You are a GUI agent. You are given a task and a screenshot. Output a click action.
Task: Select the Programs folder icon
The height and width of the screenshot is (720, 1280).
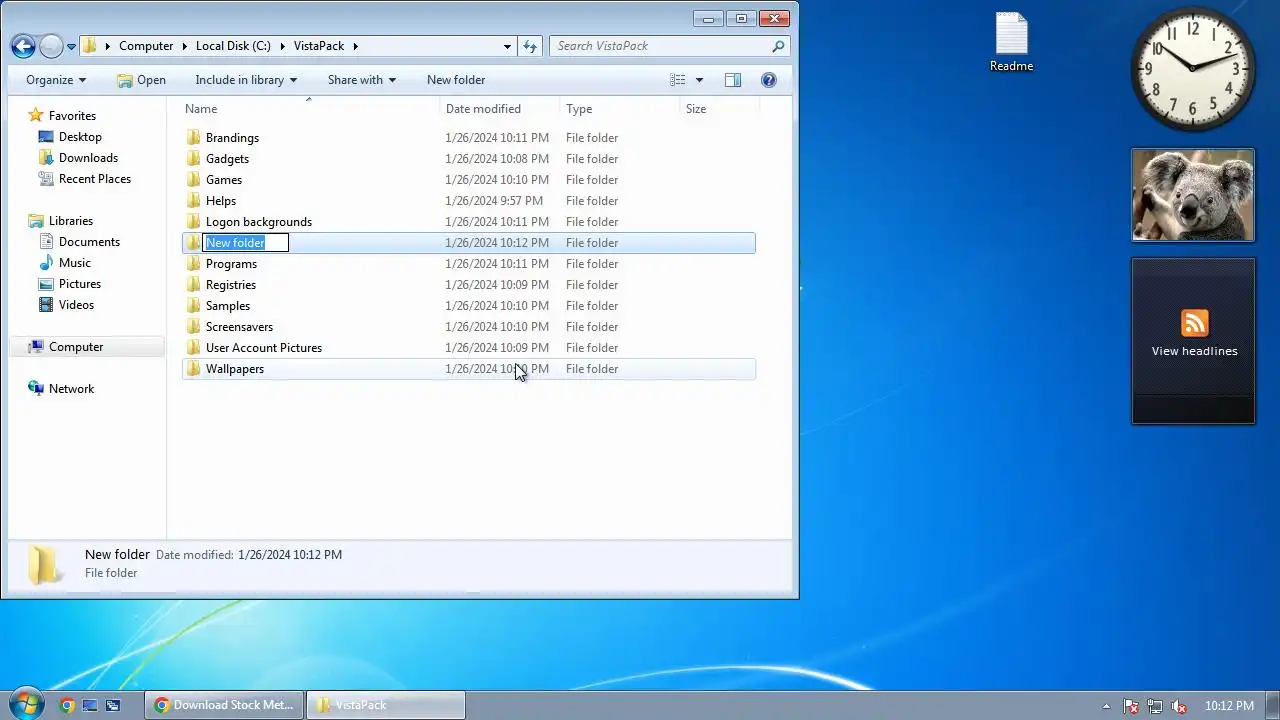click(x=194, y=264)
